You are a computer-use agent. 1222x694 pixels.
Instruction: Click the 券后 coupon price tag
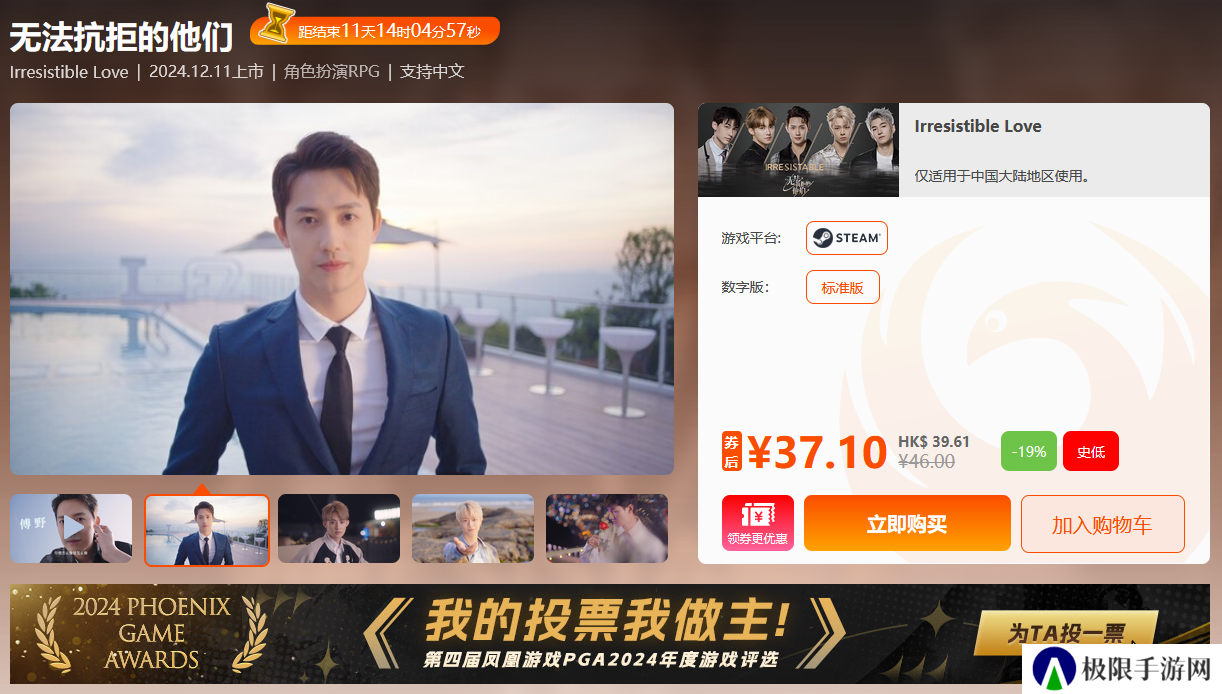tap(732, 451)
